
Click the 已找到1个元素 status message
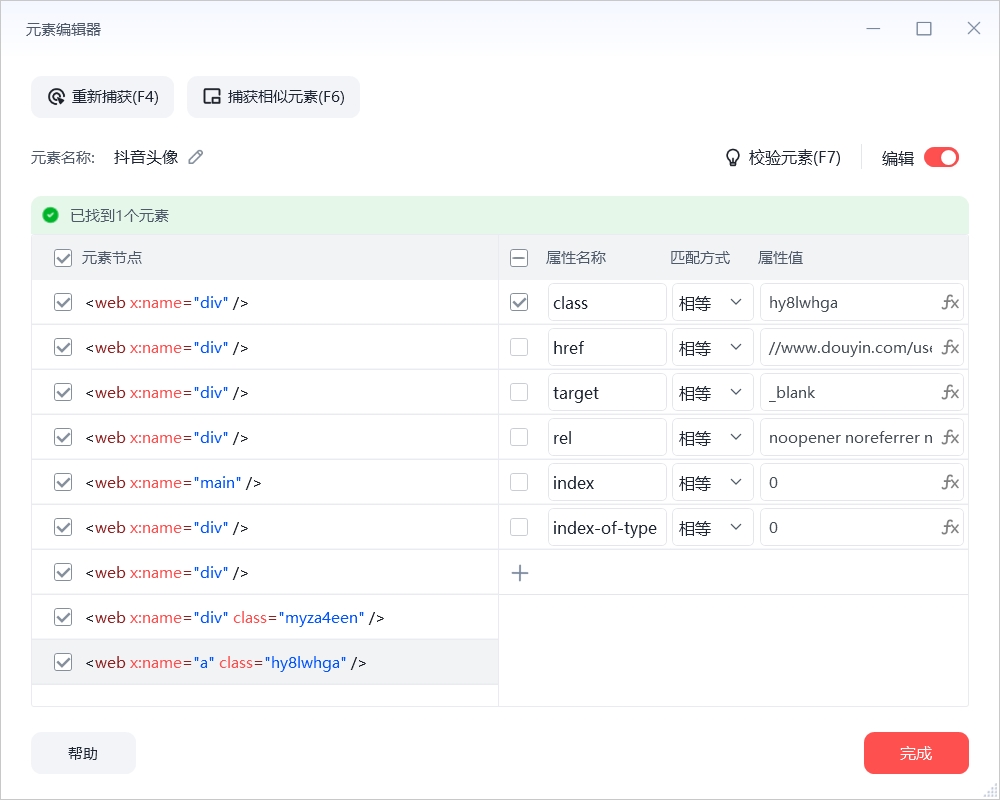pyautogui.click(x=119, y=216)
